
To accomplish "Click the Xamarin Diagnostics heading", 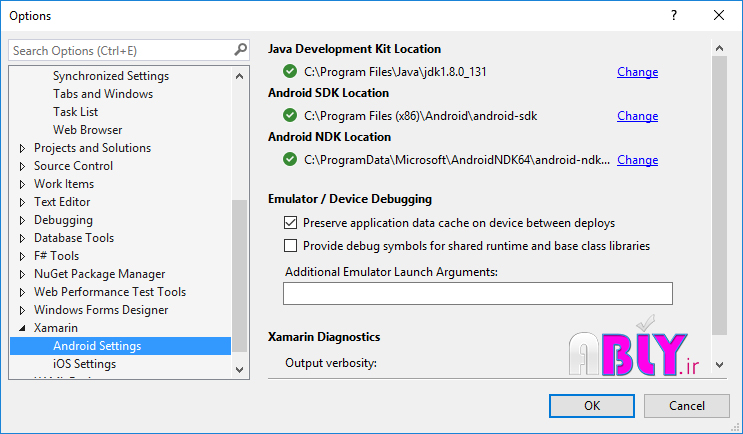I will [324, 337].
